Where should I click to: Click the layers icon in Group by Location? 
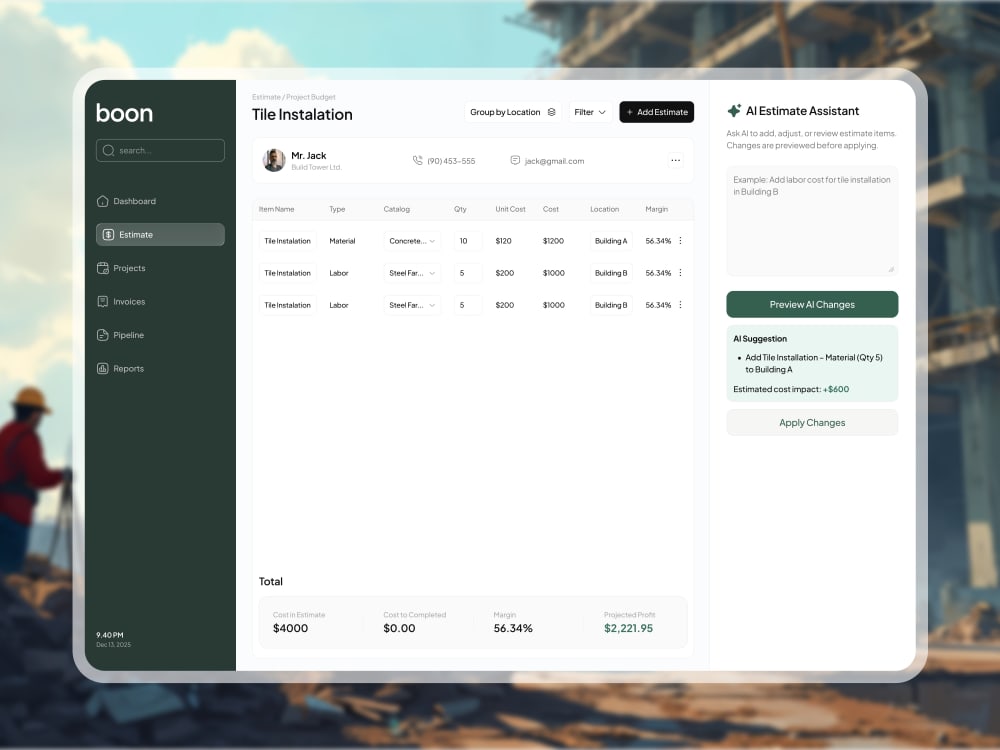click(552, 112)
